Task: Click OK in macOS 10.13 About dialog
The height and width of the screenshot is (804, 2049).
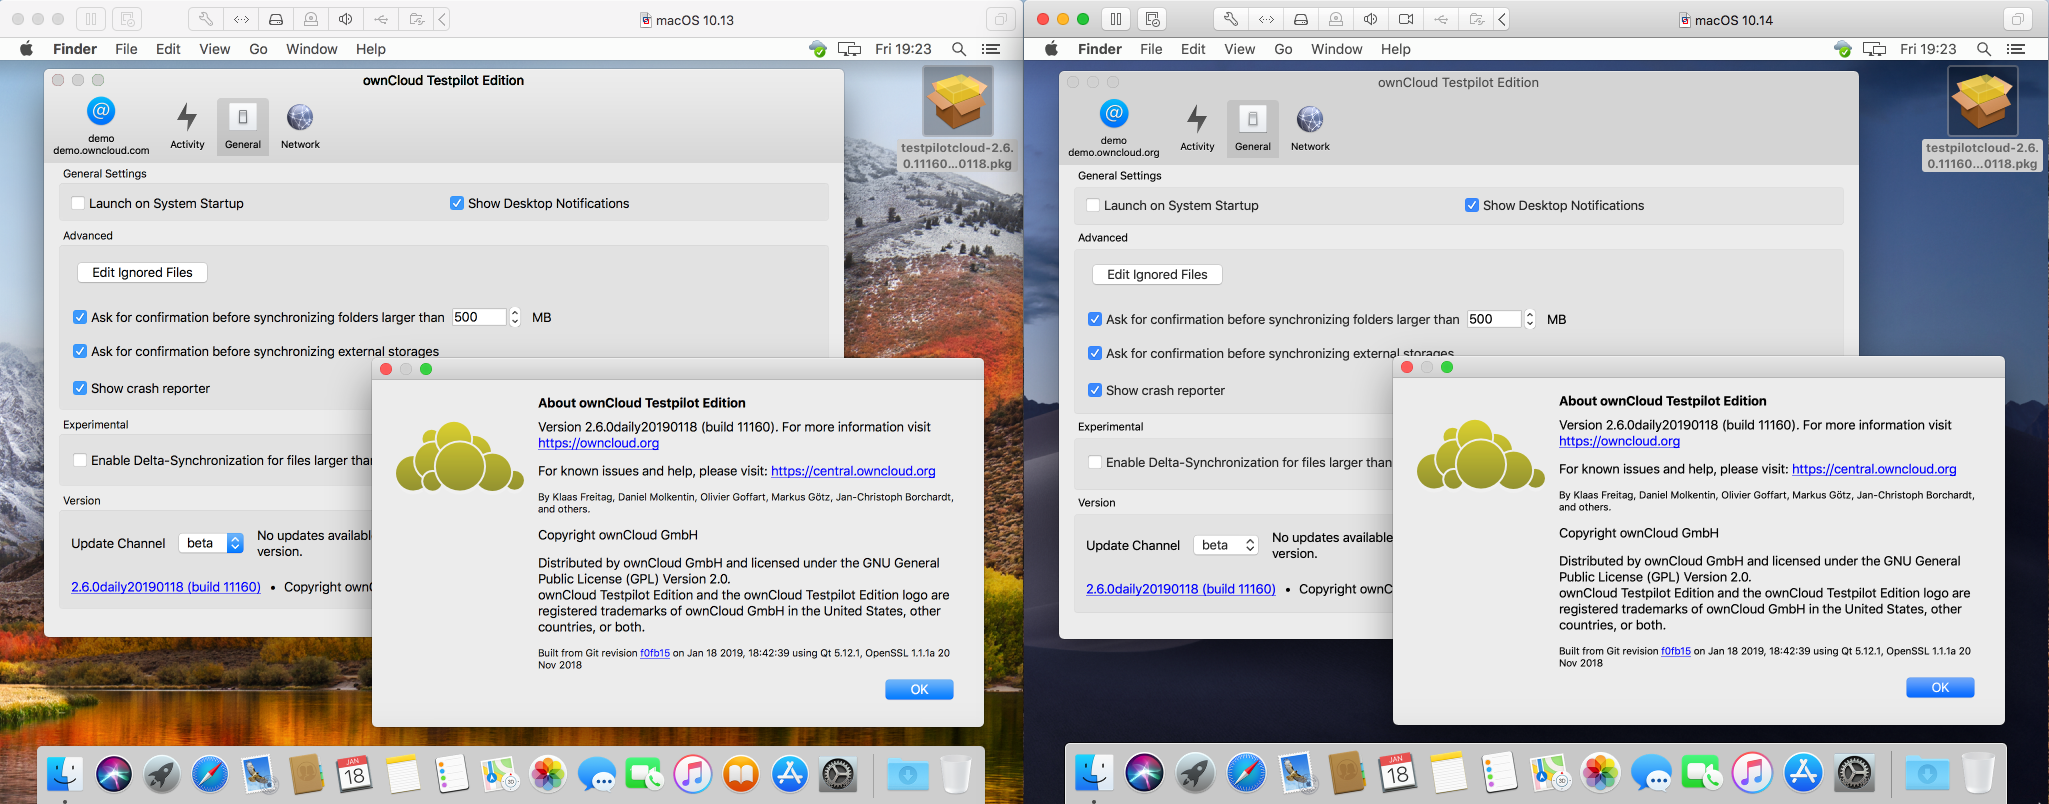Action: pos(919,689)
